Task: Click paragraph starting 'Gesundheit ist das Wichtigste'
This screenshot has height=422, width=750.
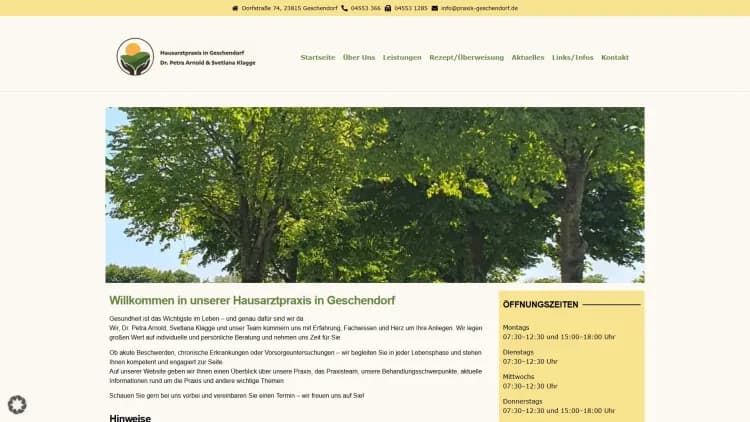Action: click(296, 328)
